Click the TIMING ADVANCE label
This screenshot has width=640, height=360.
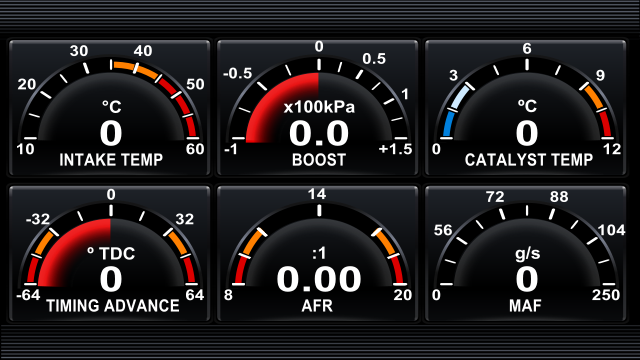[x=113, y=305]
